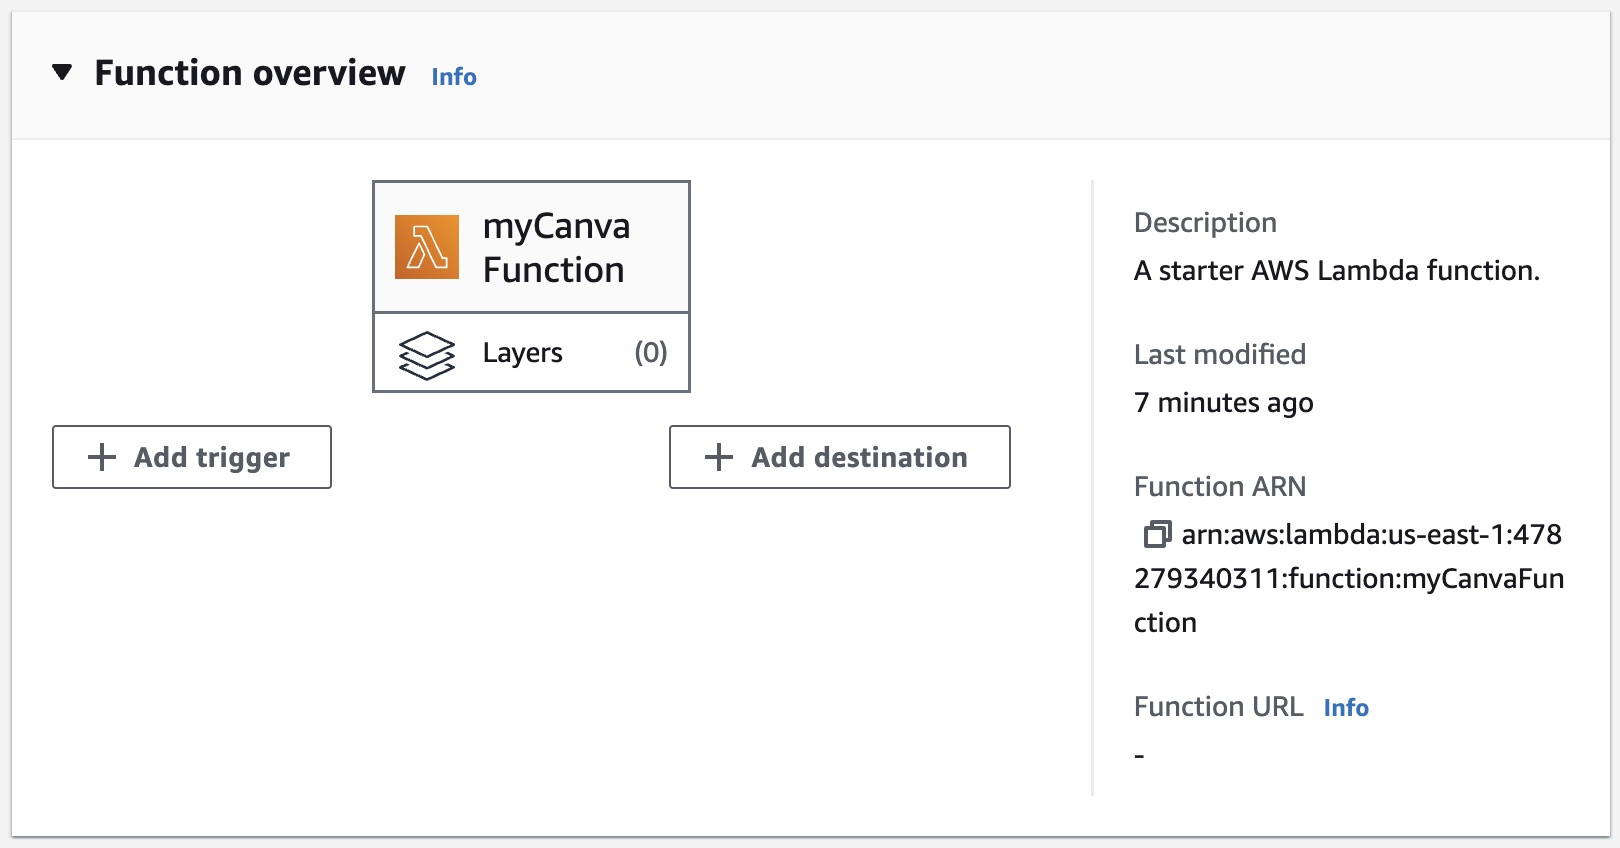This screenshot has width=1620, height=848.
Task: Copy the Function ARN with copy icon
Action: pos(1157,534)
